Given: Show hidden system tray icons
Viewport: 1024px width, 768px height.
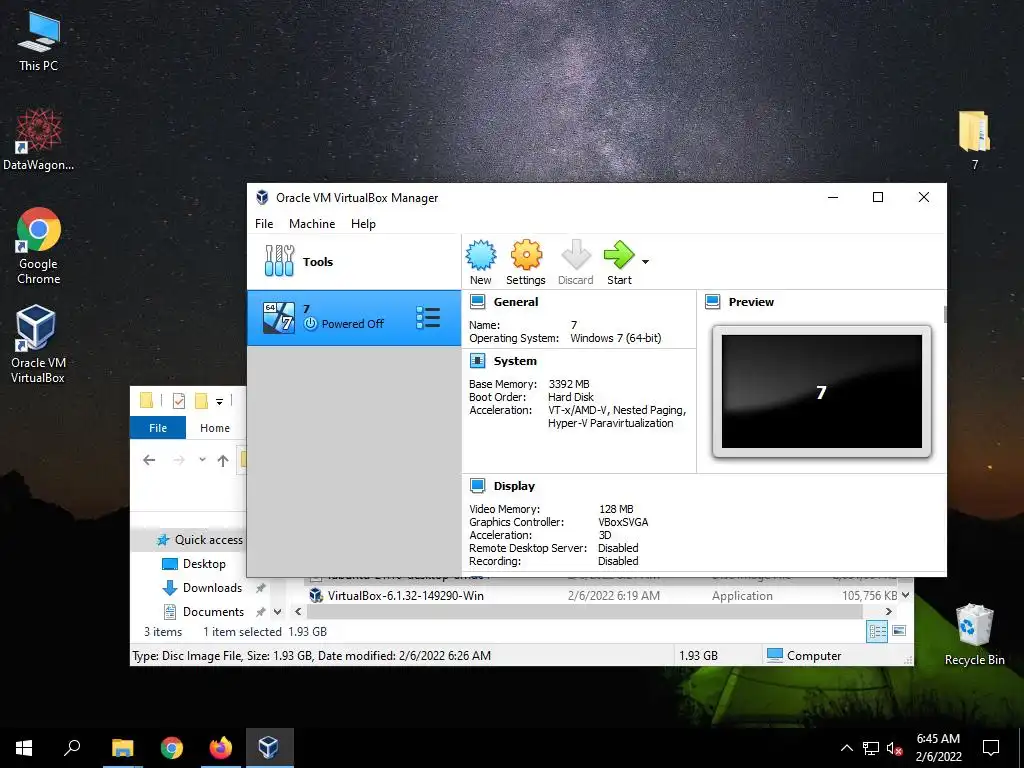Looking at the screenshot, I should click(846, 748).
